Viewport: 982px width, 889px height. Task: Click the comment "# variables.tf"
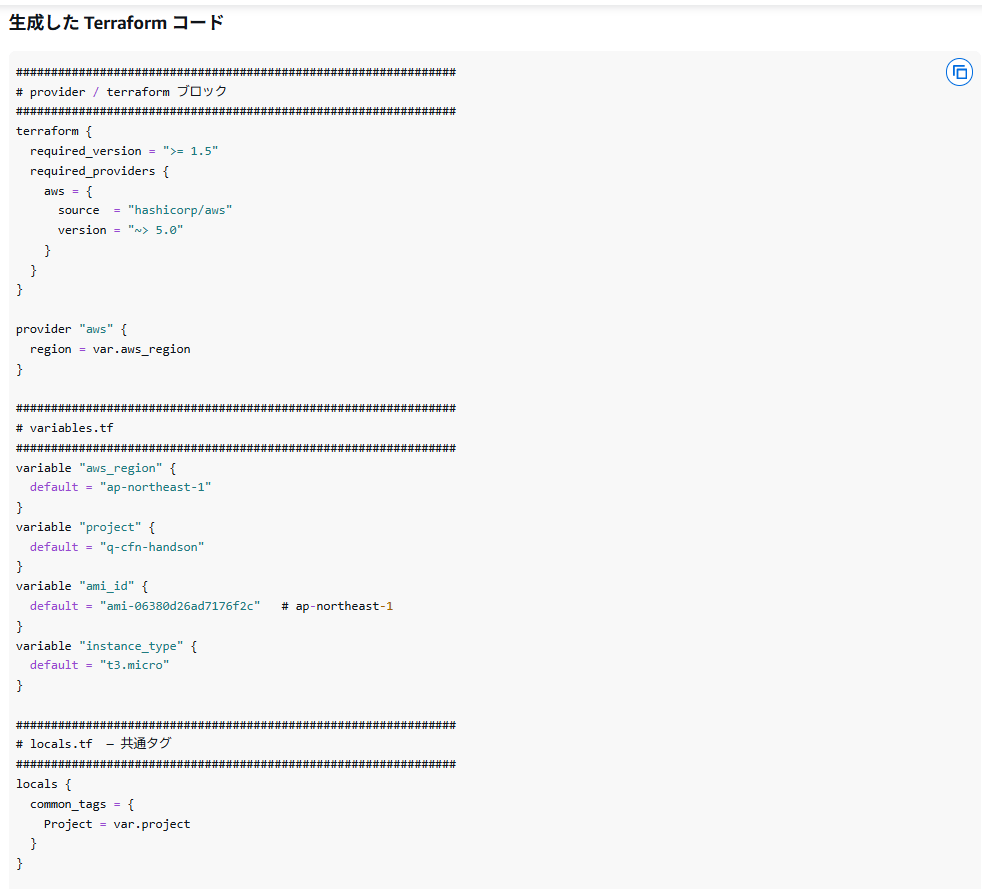click(x=65, y=428)
